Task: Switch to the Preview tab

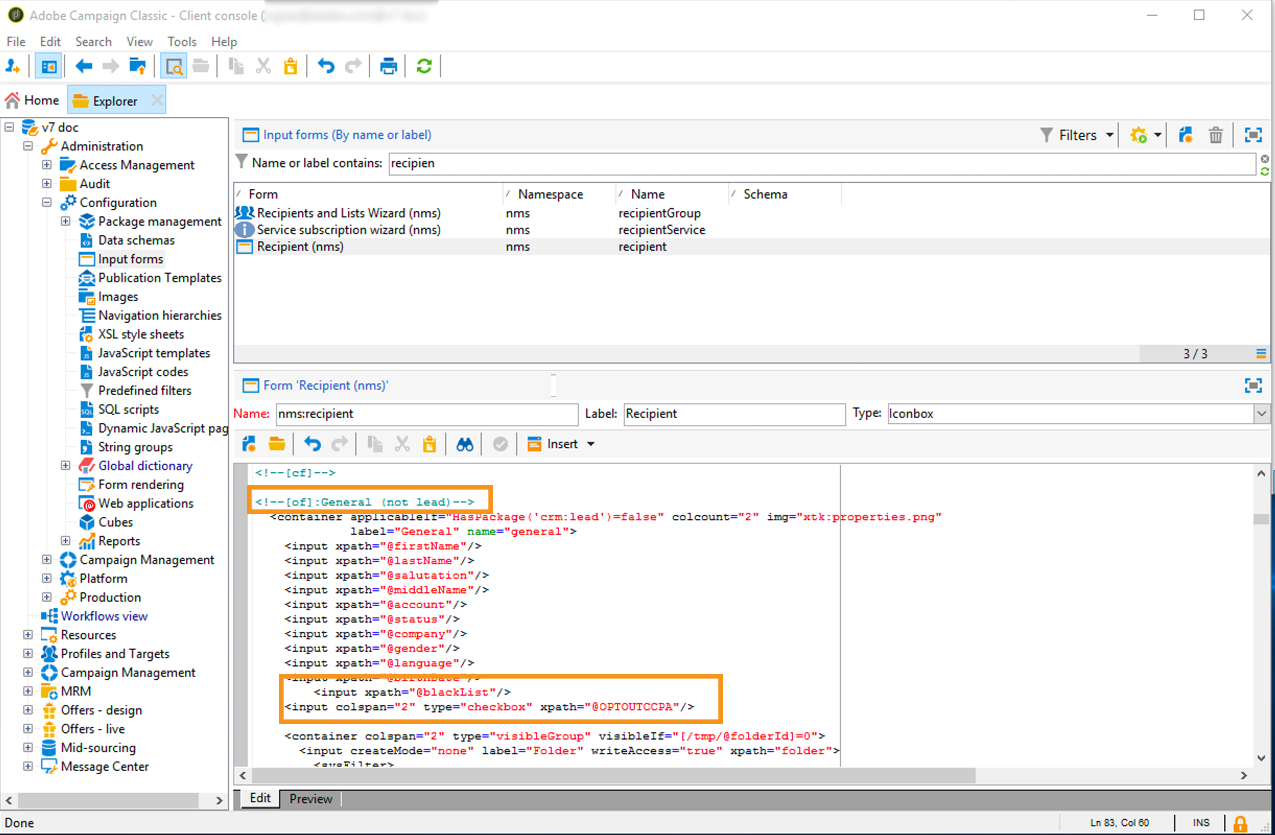Action: point(310,799)
